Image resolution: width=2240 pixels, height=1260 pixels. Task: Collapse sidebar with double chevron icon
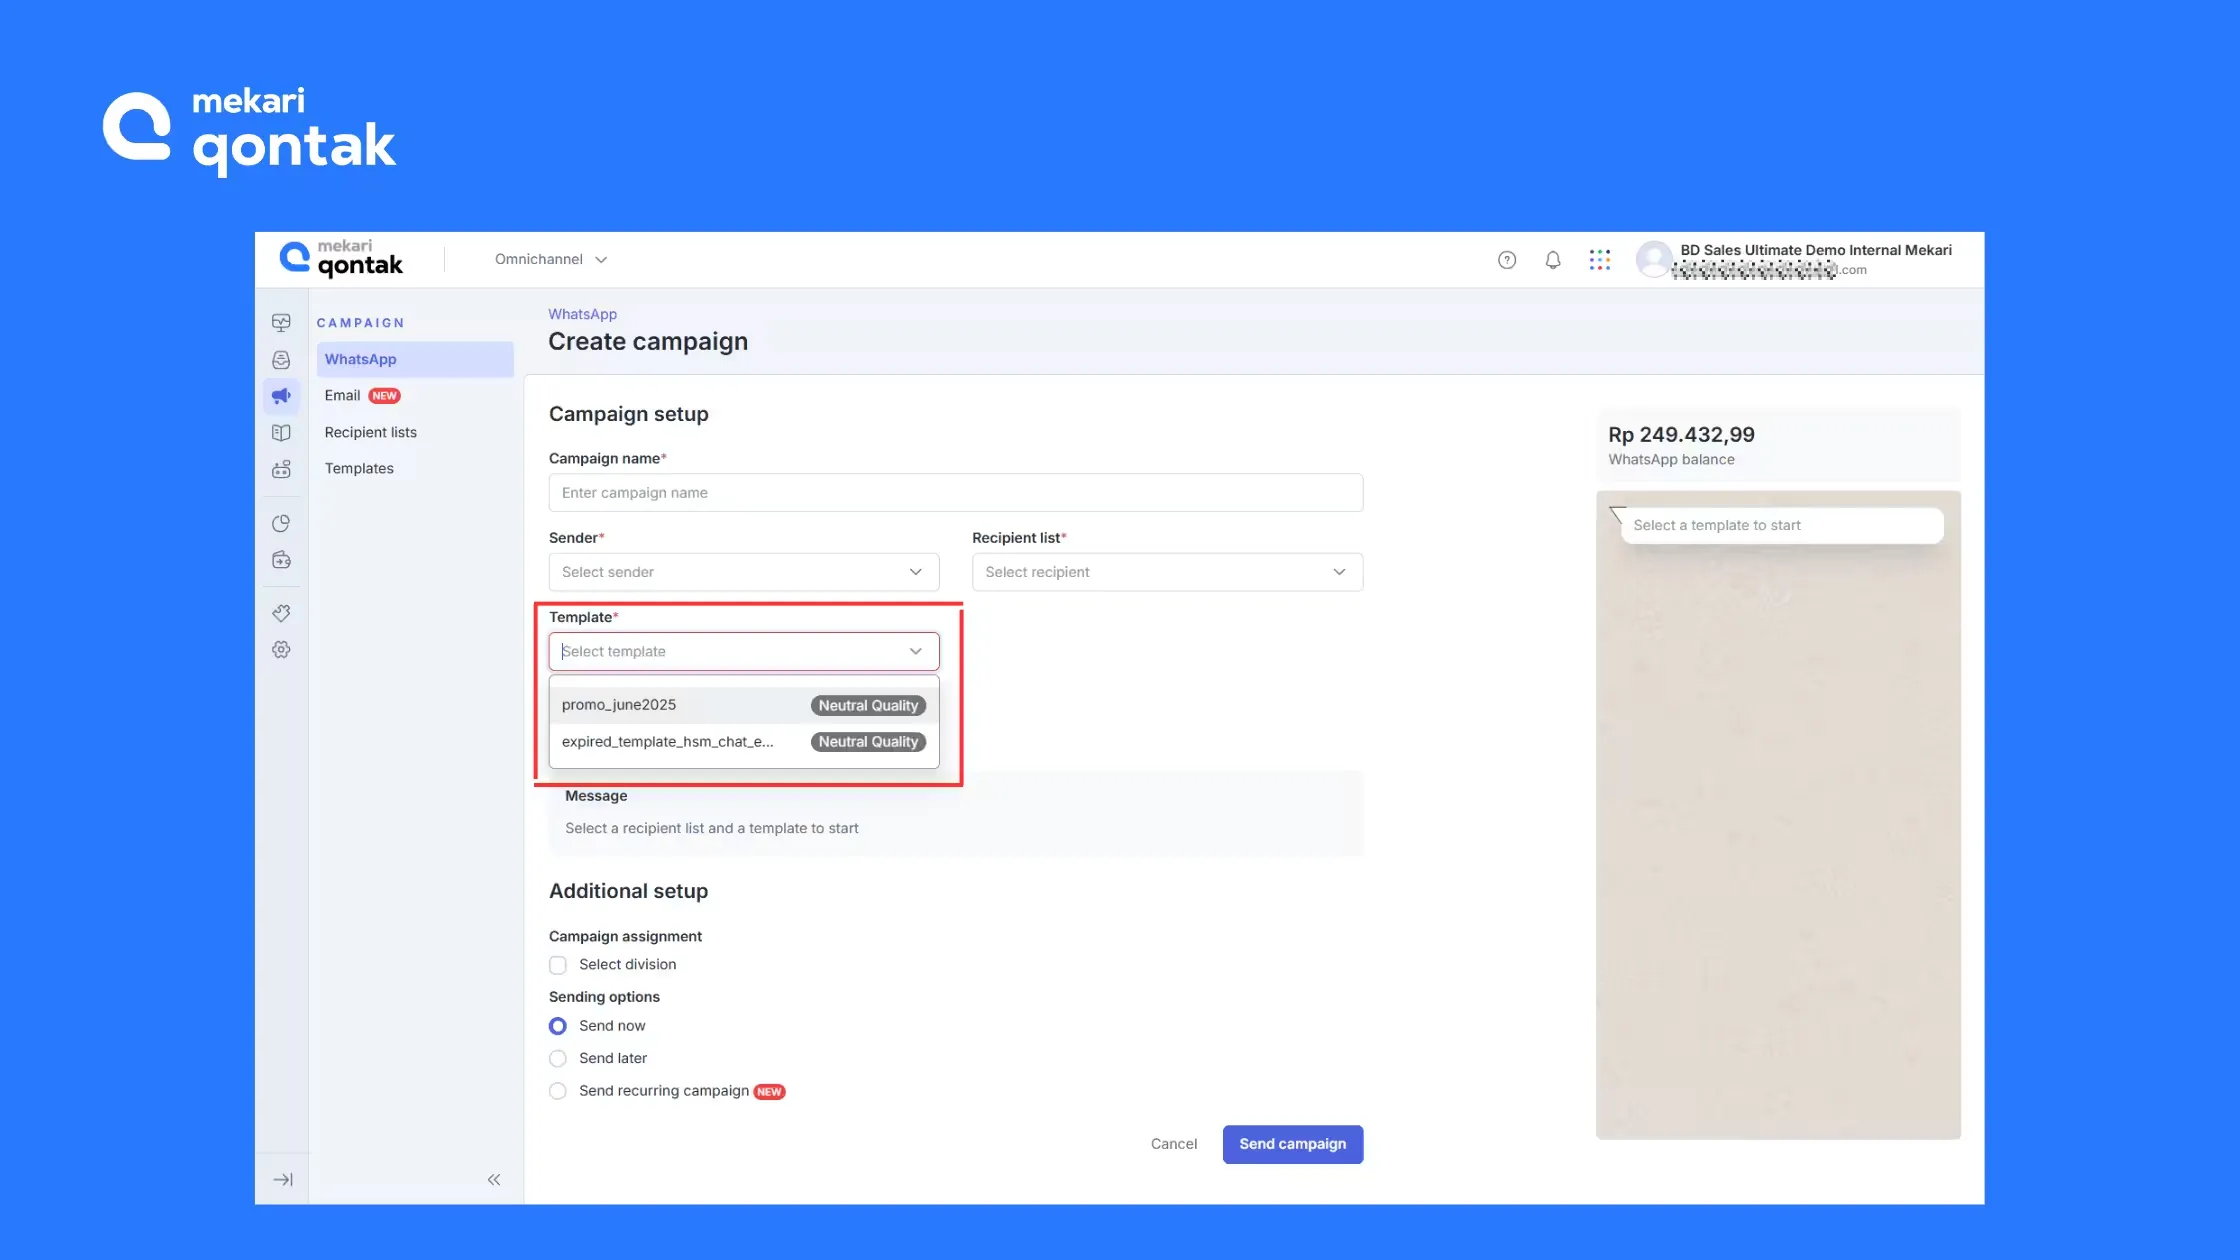tap(494, 1180)
